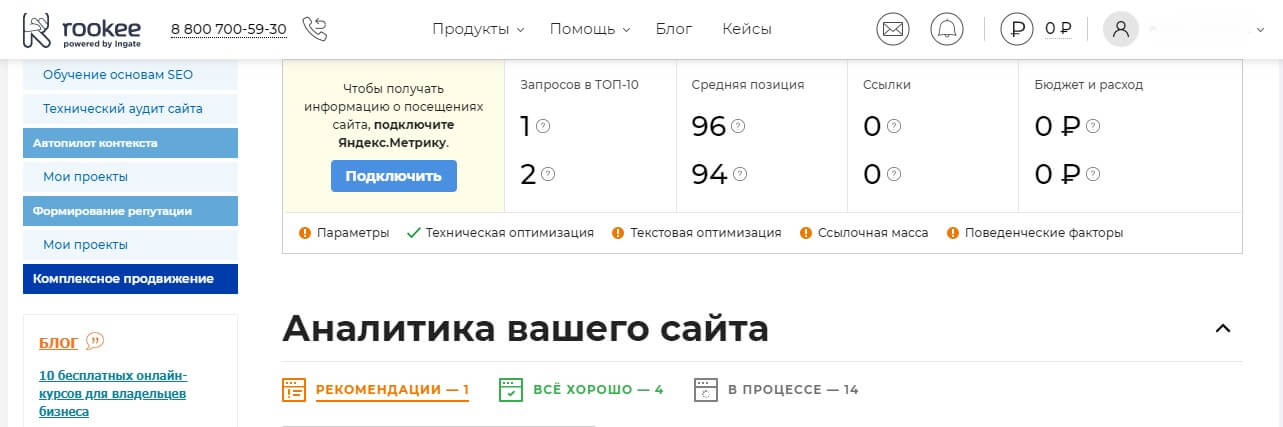Open the Блог menu item
Image resolution: width=1283 pixels, height=427 pixels.
tap(674, 29)
